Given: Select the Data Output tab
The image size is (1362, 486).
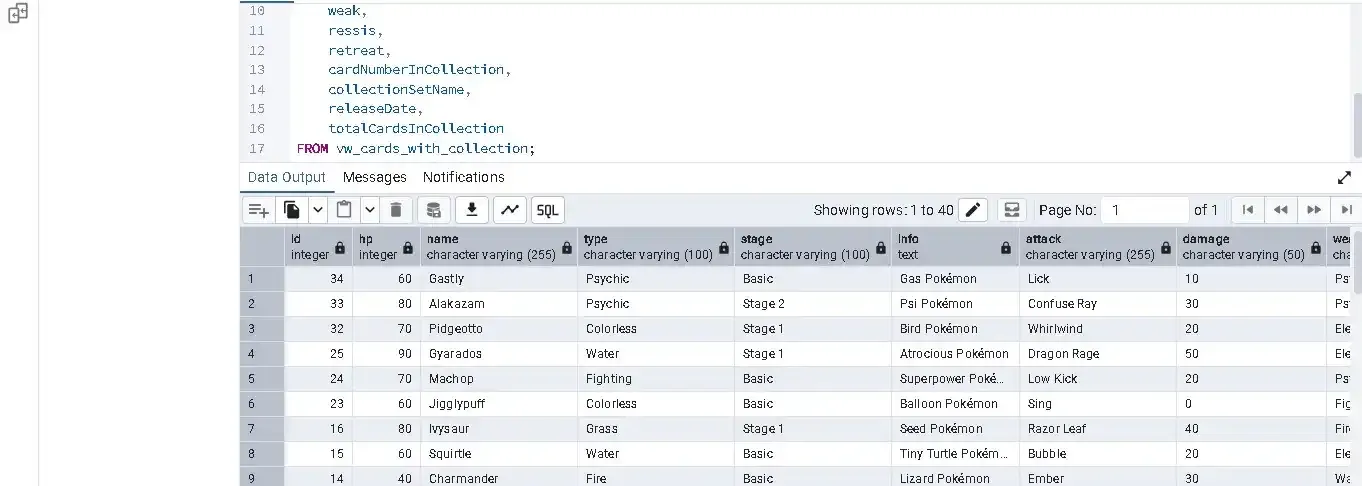Looking at the screenshot, I should coord(286,177).
